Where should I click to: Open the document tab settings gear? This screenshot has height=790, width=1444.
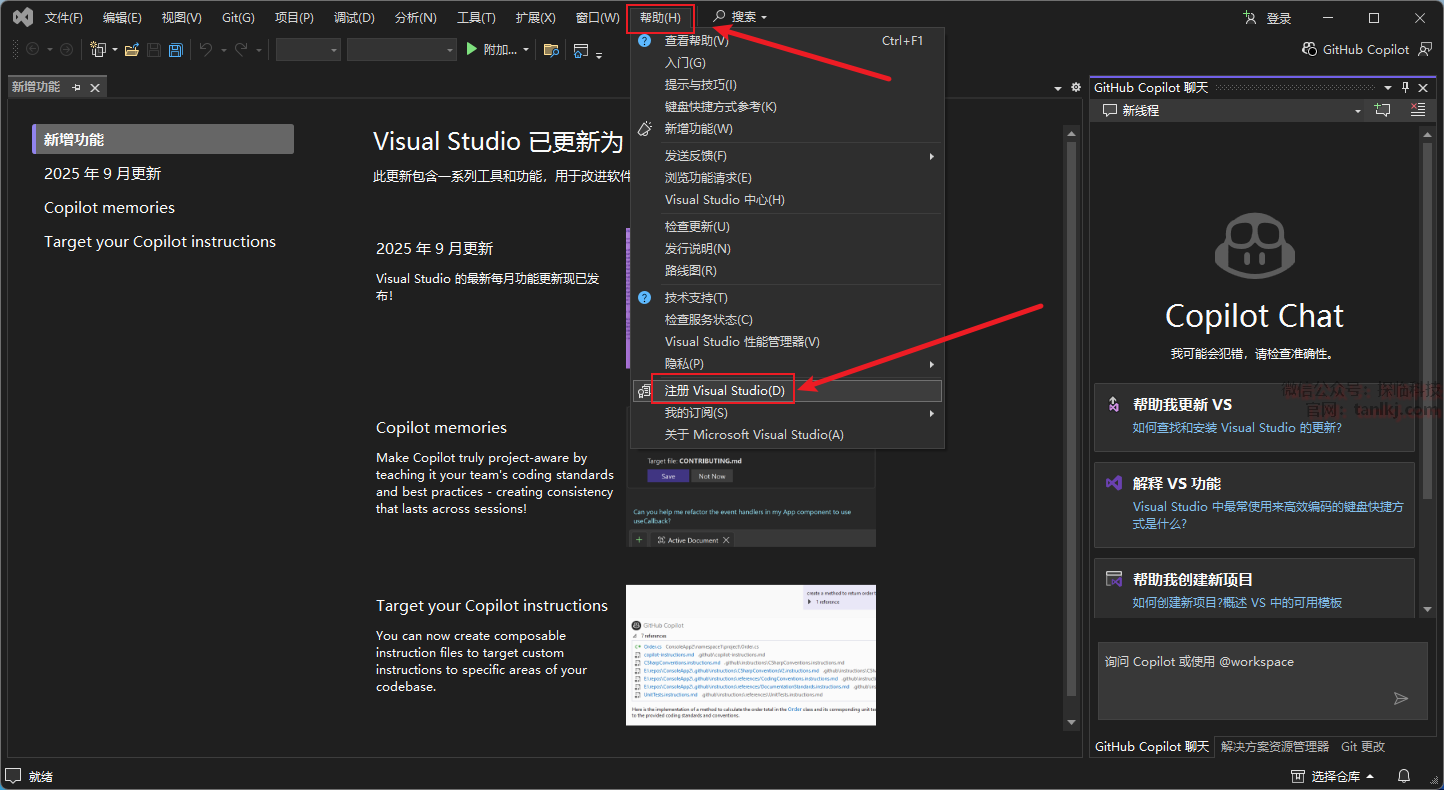[1076, 88]
